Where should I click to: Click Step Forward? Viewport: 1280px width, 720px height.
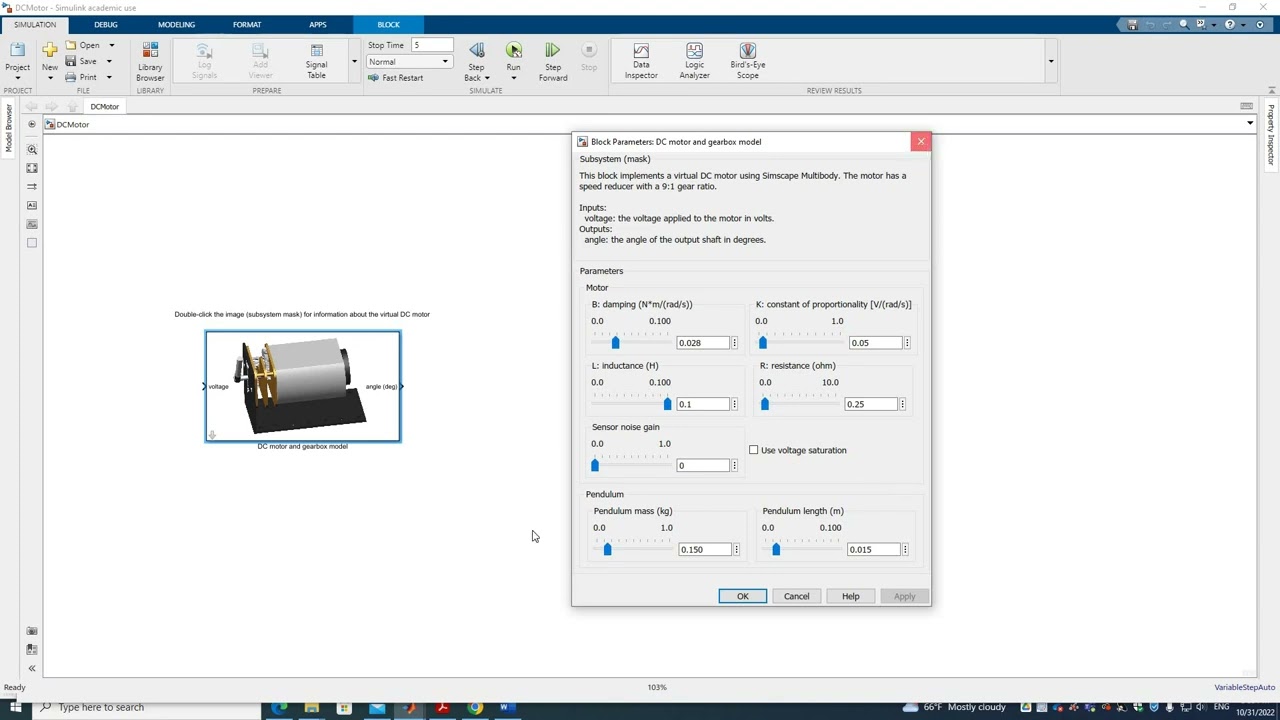[553, 61]
